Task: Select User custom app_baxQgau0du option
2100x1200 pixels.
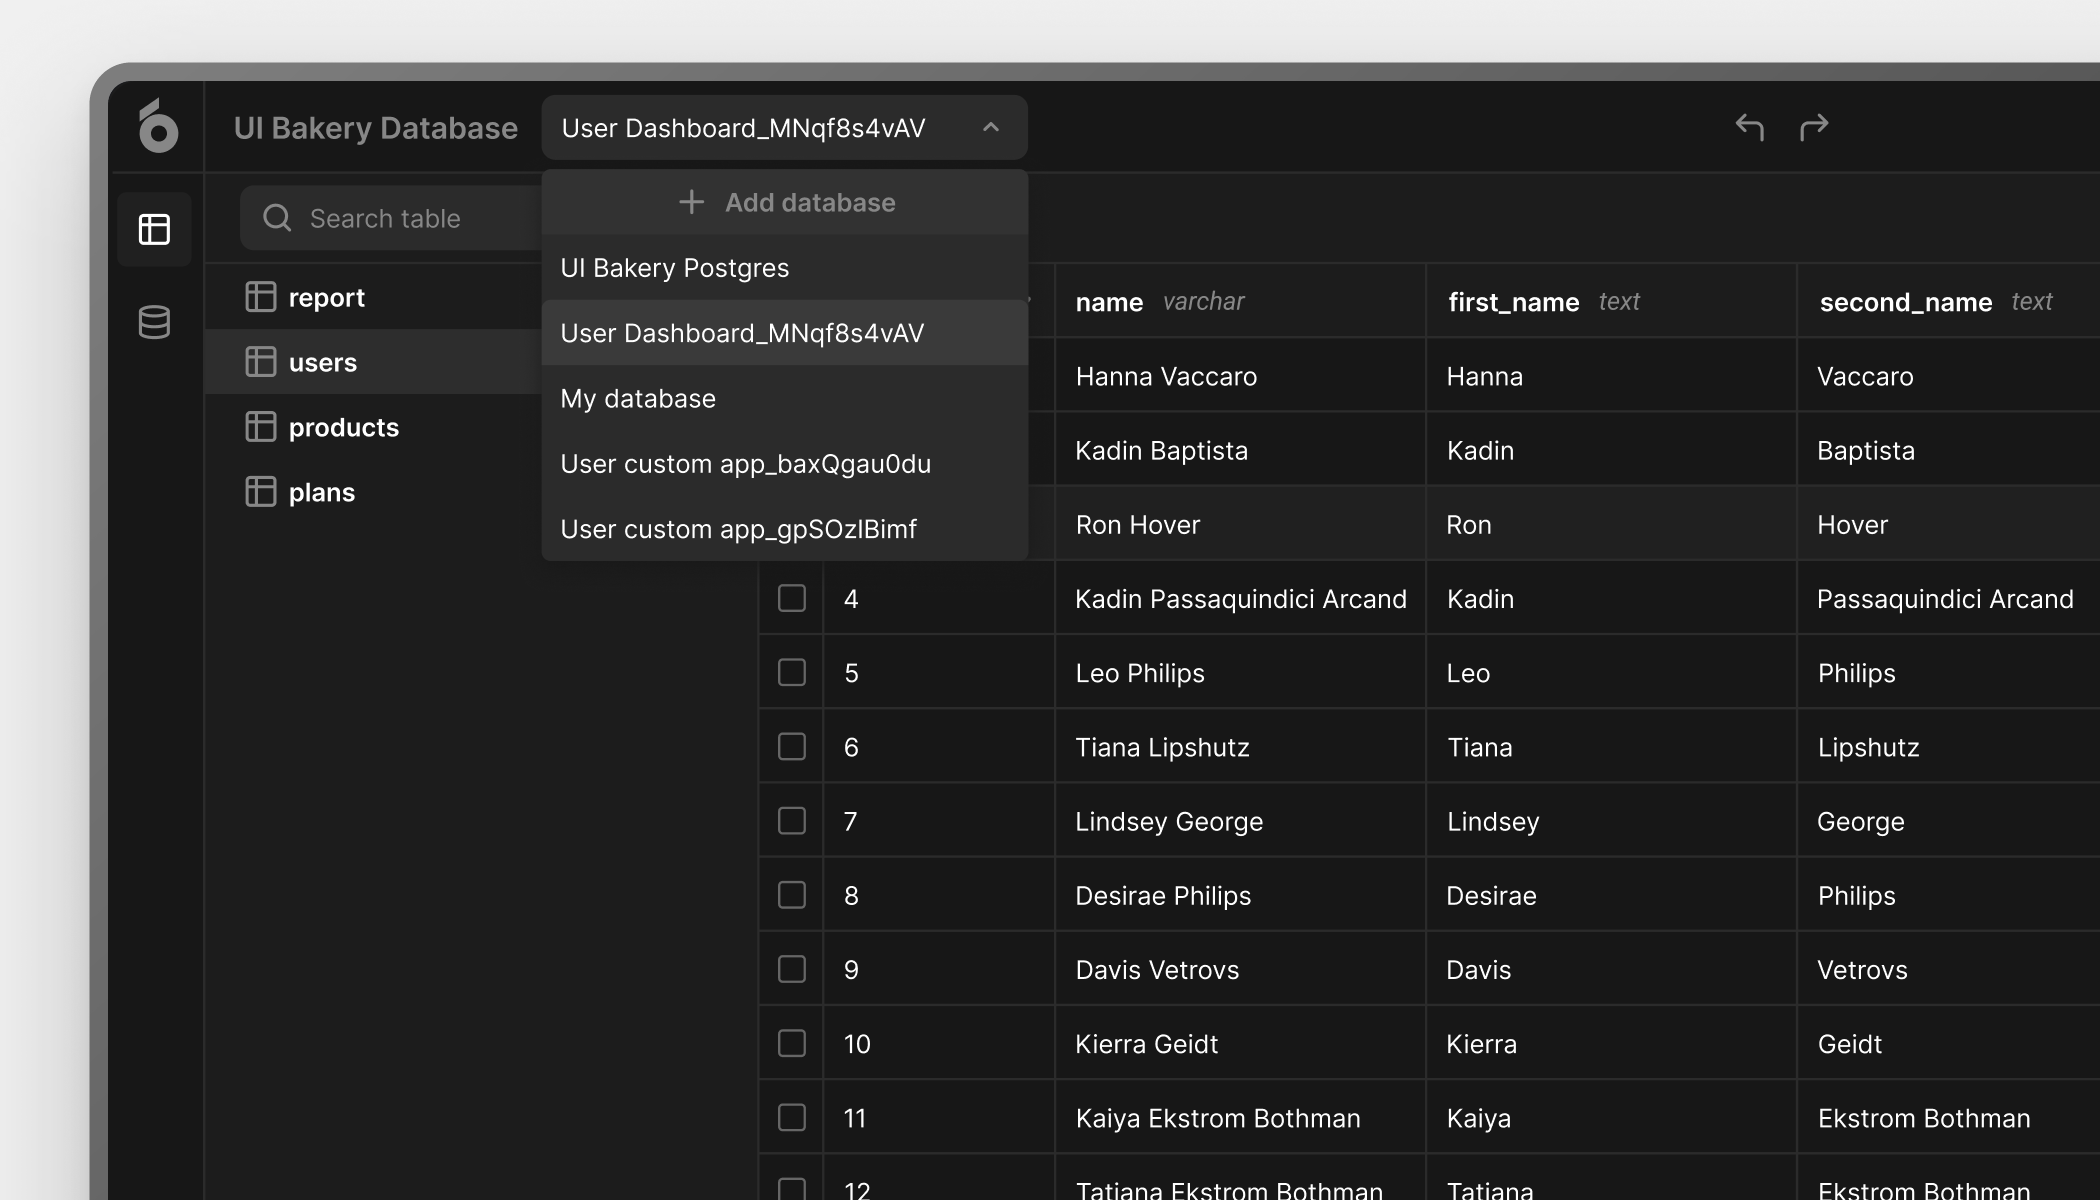Action: (745, 464)
